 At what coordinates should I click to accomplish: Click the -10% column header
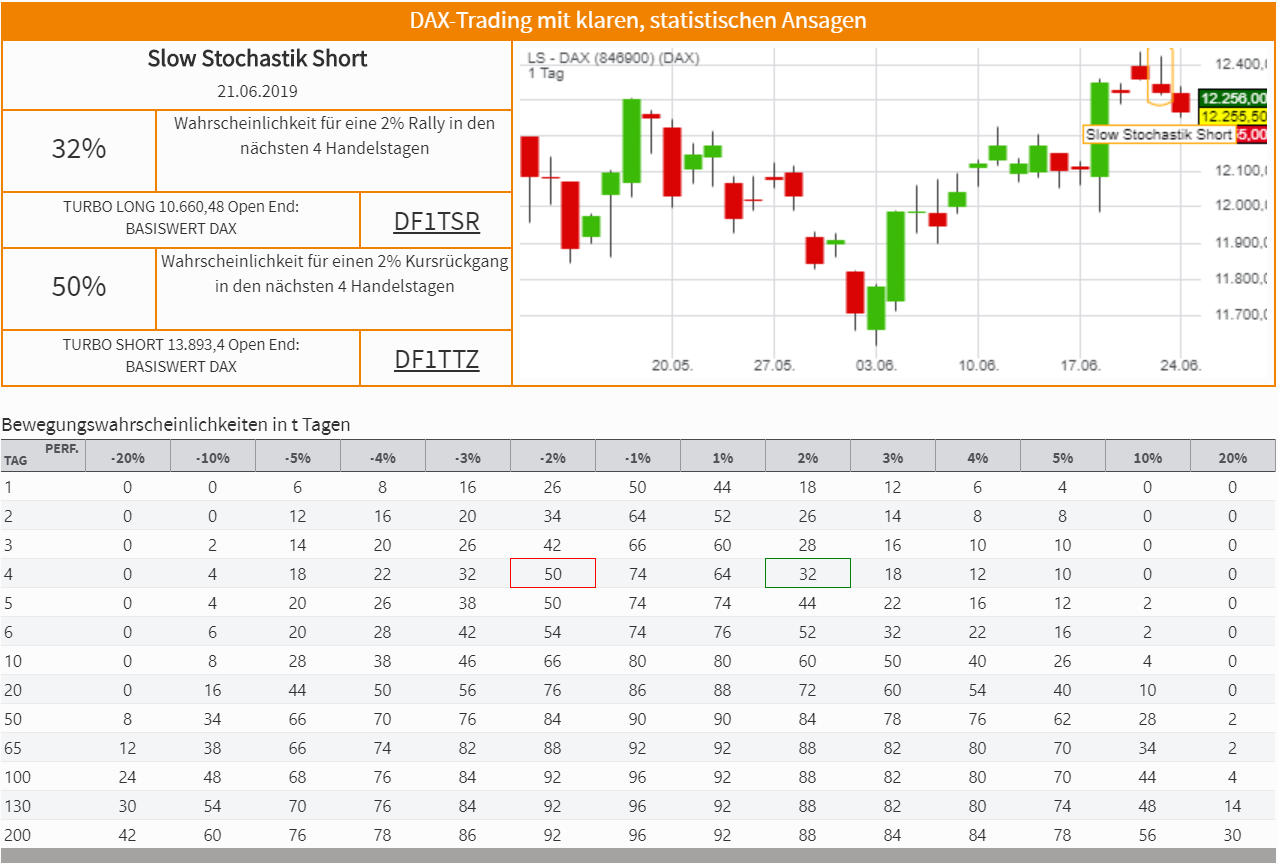(x=213, y=458)
